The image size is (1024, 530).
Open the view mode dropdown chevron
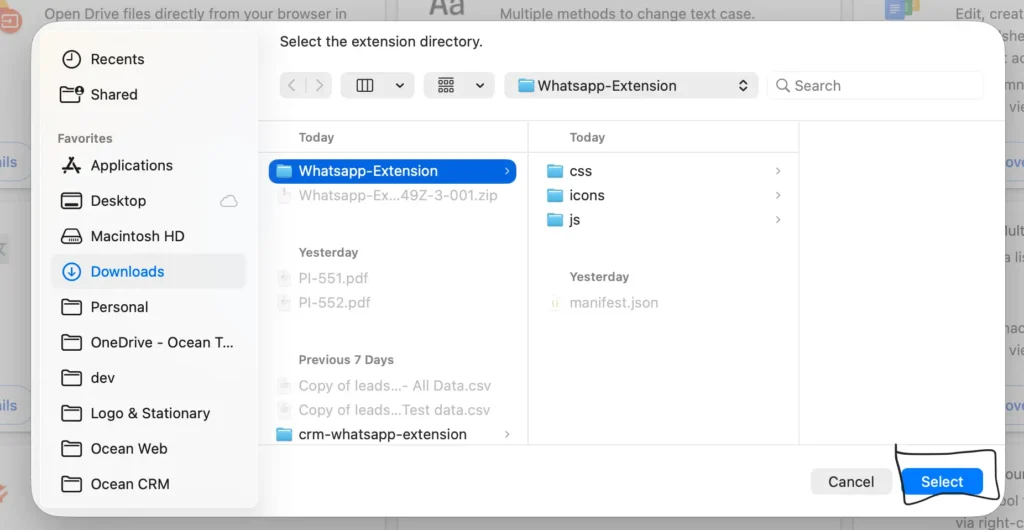click(x=400, y=86)
